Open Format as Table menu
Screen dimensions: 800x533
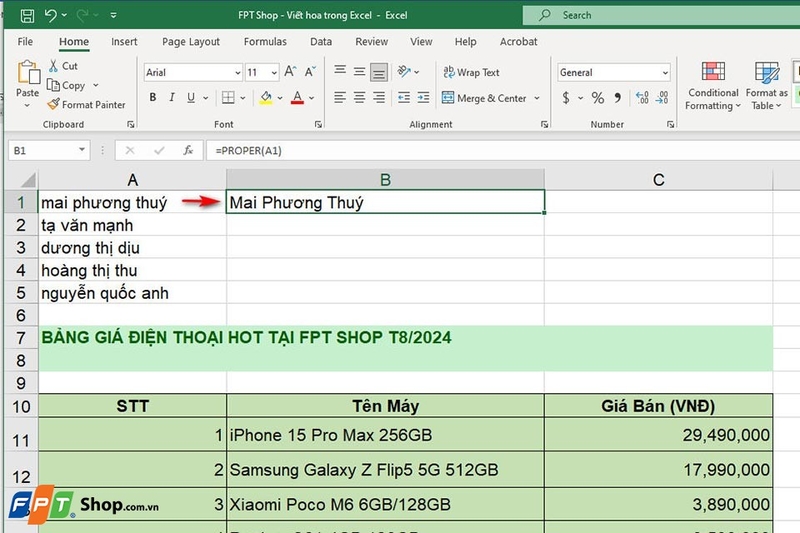coord(766,85)
